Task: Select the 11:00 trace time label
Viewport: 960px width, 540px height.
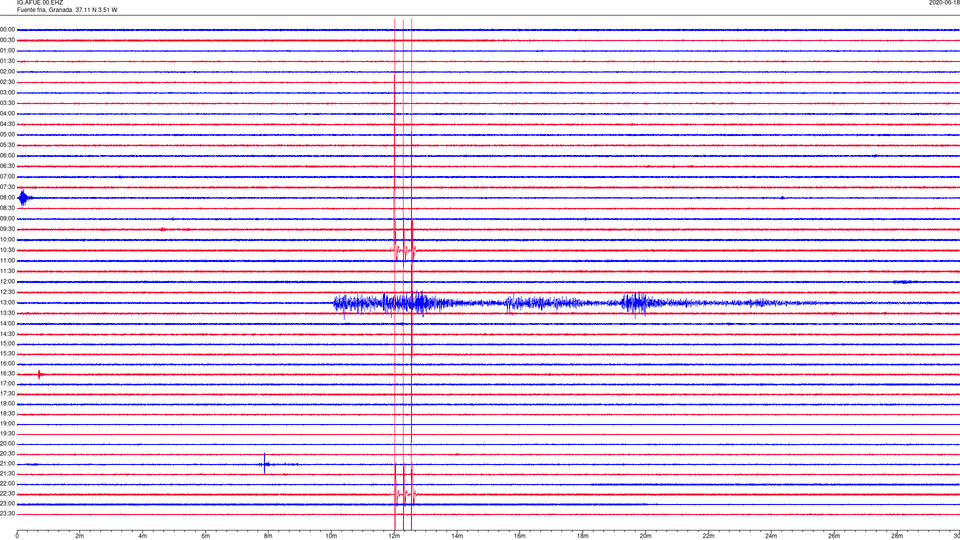Action: click(x=7, y=261)
